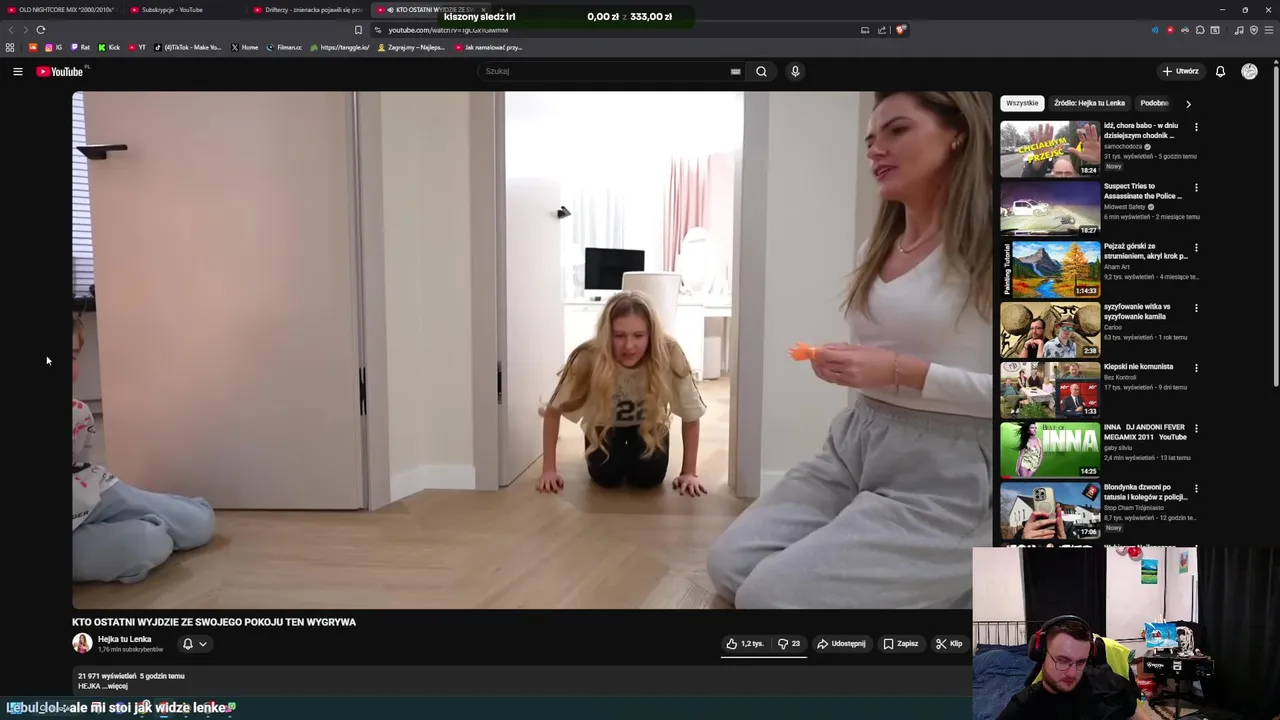Start voice search with the microphone icon
Image resolution: width=1280 pixels, height=720 pixels.
[795, 71]
